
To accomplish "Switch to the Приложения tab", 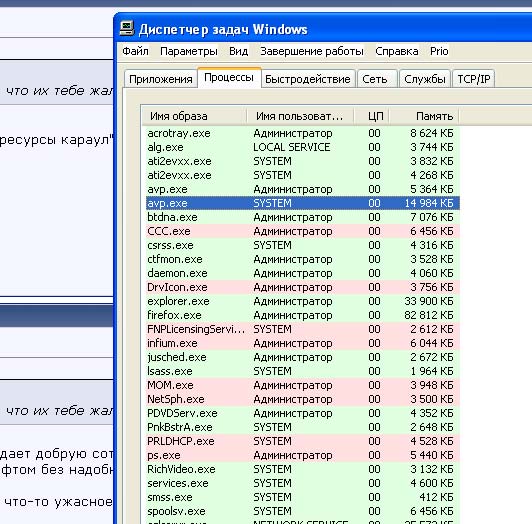I will tap(161, 79).
